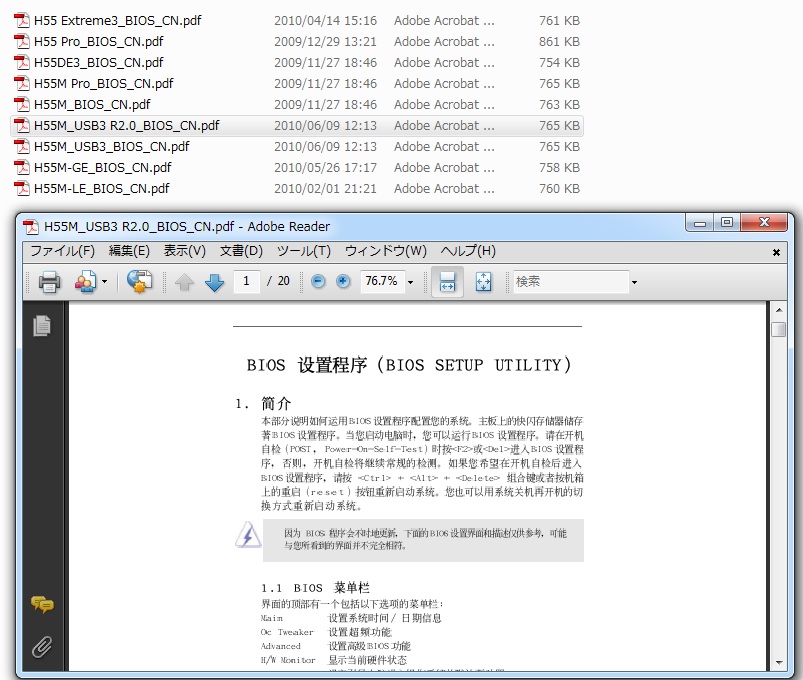This screenshot has width=803, height=680.
Task: Click the 861 KB size cell
Action: point(559,41)
